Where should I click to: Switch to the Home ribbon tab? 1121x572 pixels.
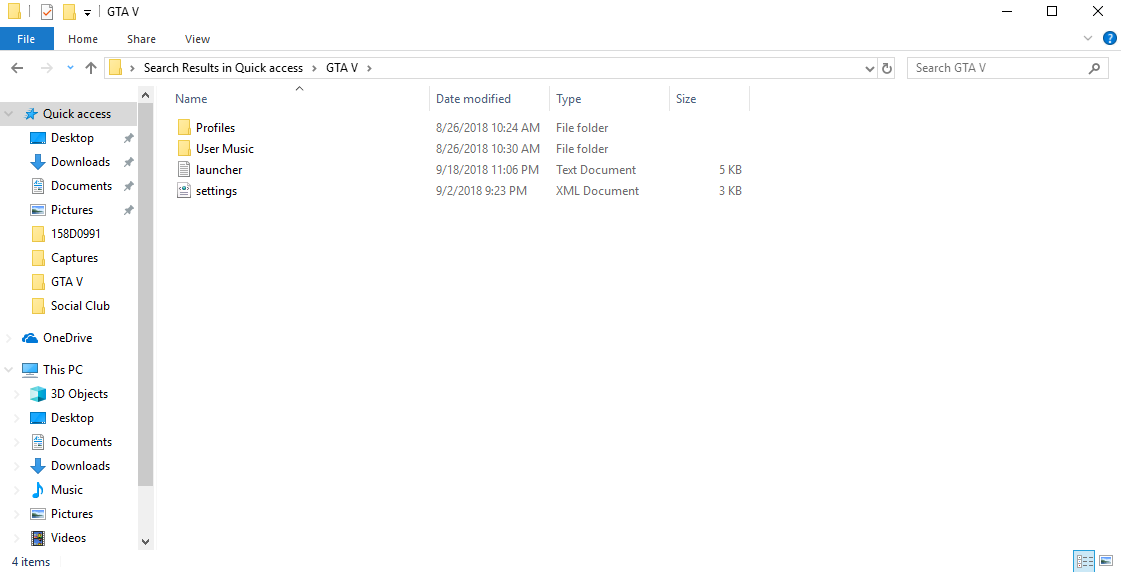(x=83, y=39)
